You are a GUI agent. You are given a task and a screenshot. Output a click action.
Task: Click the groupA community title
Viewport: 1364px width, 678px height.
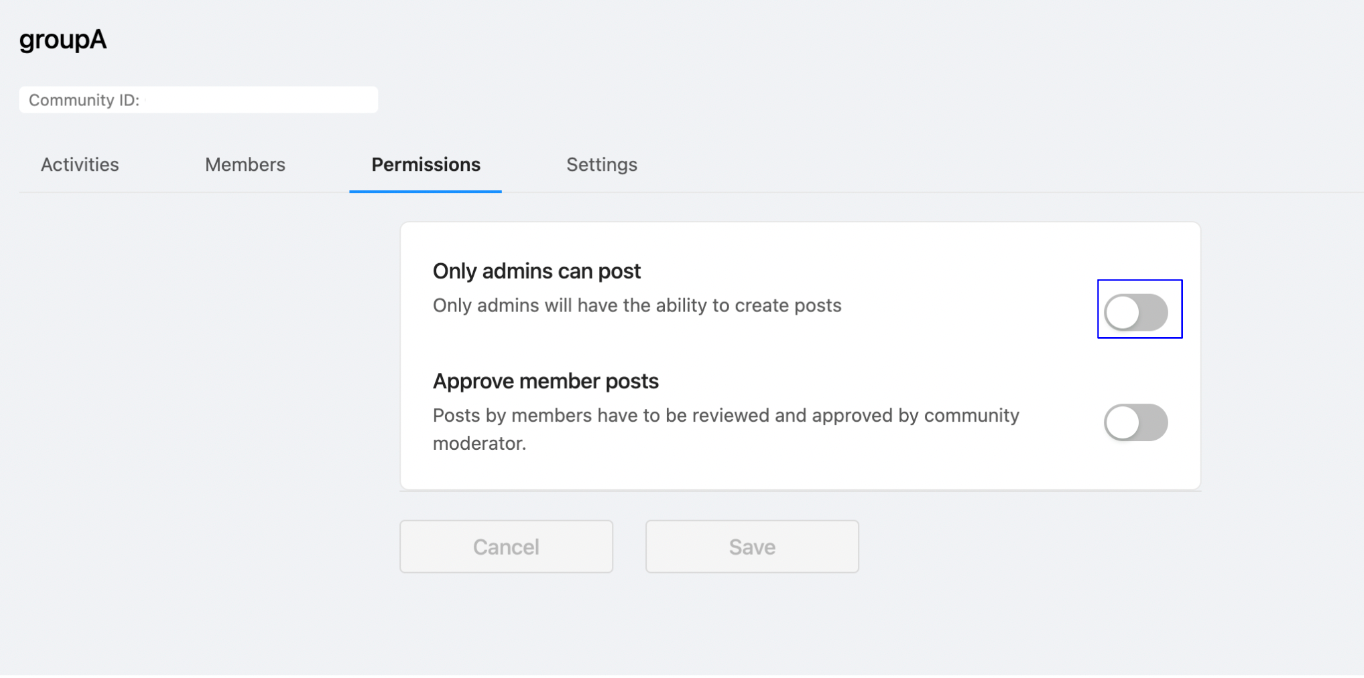pos(63,41)
